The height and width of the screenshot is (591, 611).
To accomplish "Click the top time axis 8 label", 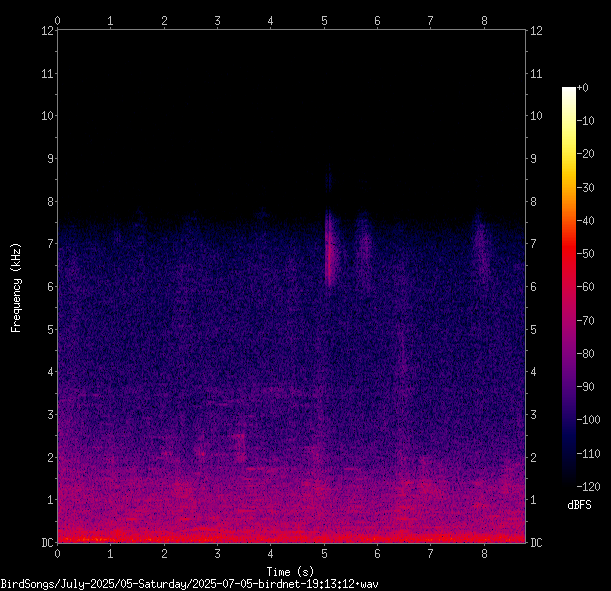I will (484, 21).
